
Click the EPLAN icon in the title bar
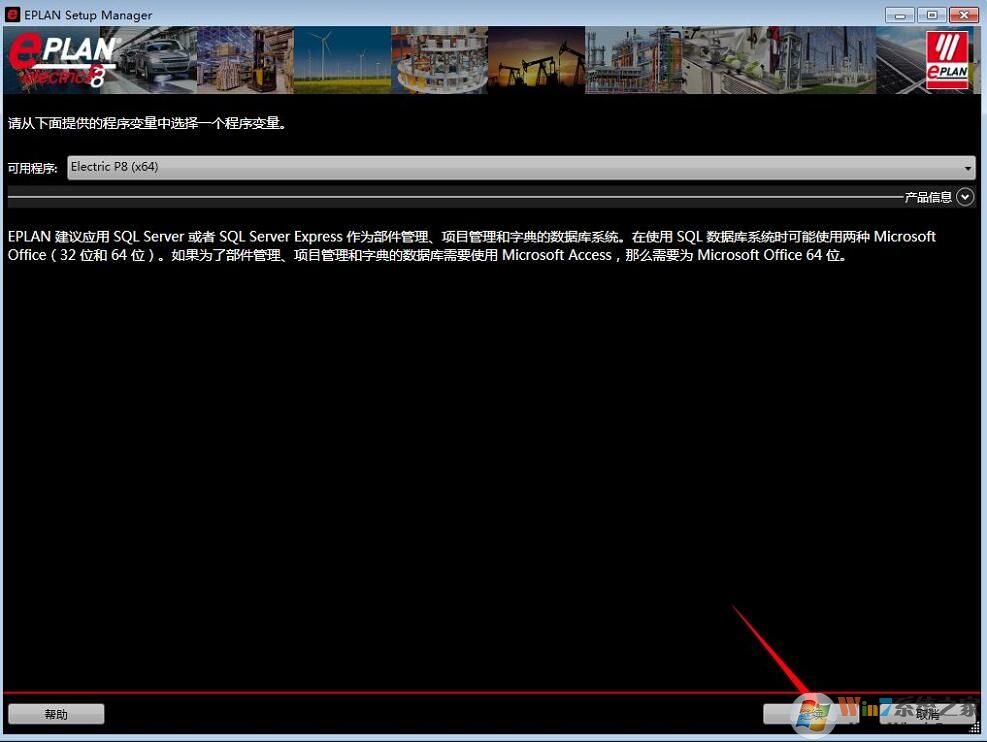pos(11,14)
